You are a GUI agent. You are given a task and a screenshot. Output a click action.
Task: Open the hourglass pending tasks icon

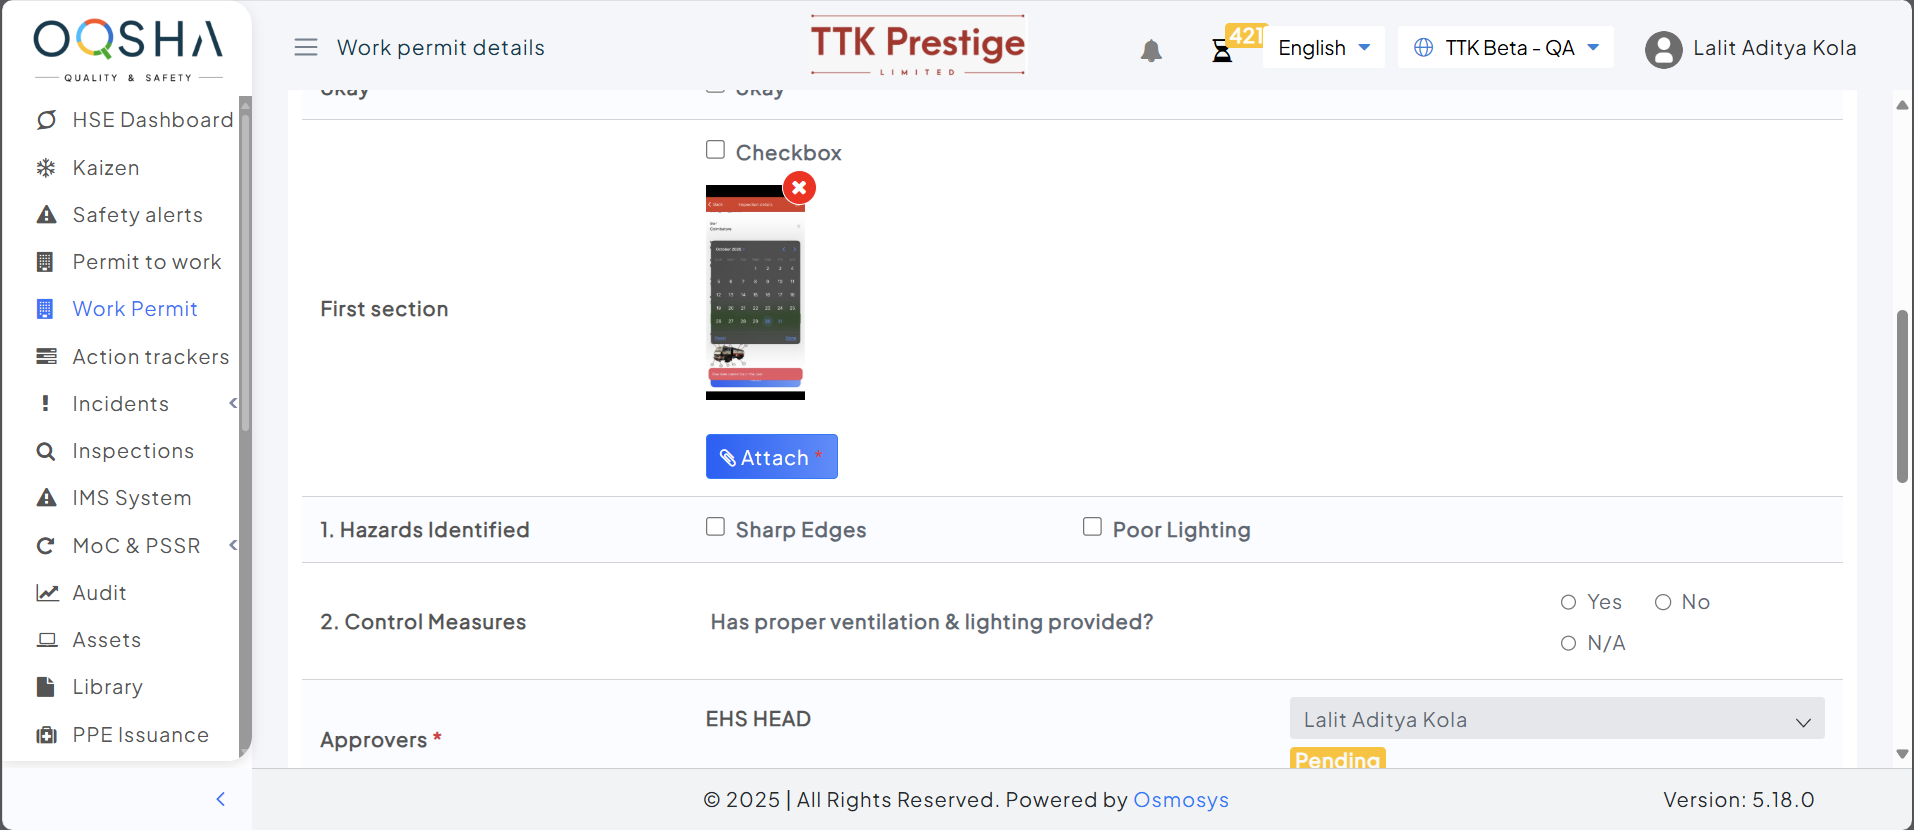click(1222, 50)
